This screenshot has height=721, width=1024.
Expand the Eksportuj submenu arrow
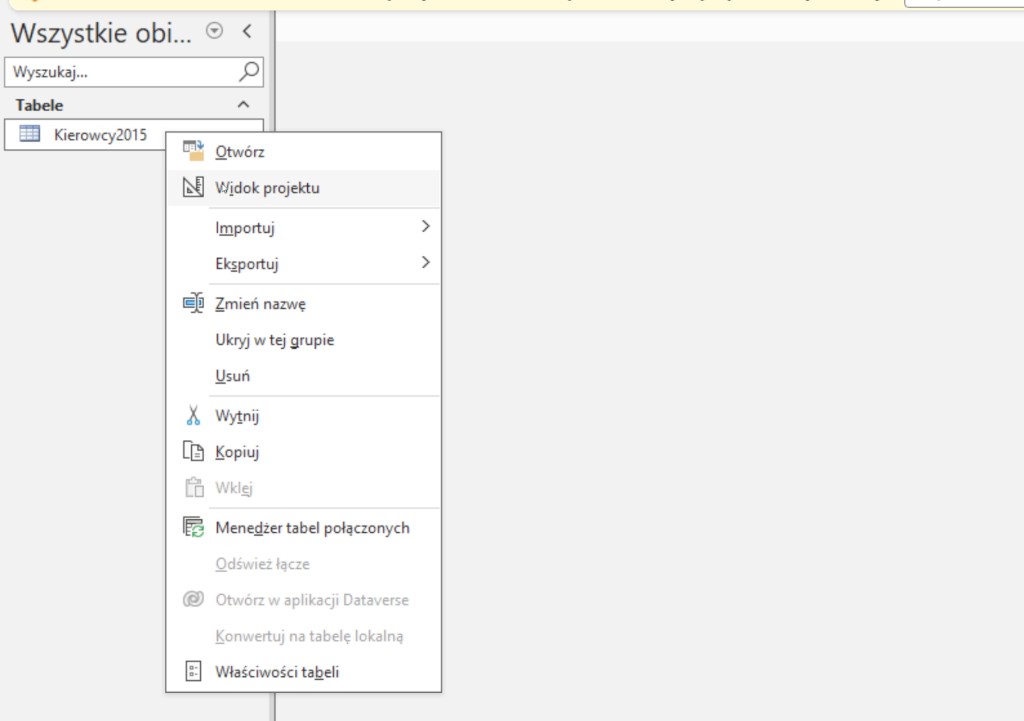[x=425, y=263]
